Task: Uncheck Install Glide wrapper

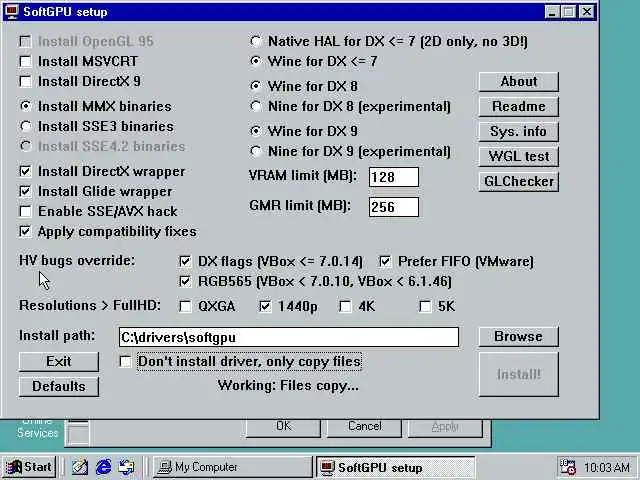Action: pyautogui.click(x=25, y=191)
